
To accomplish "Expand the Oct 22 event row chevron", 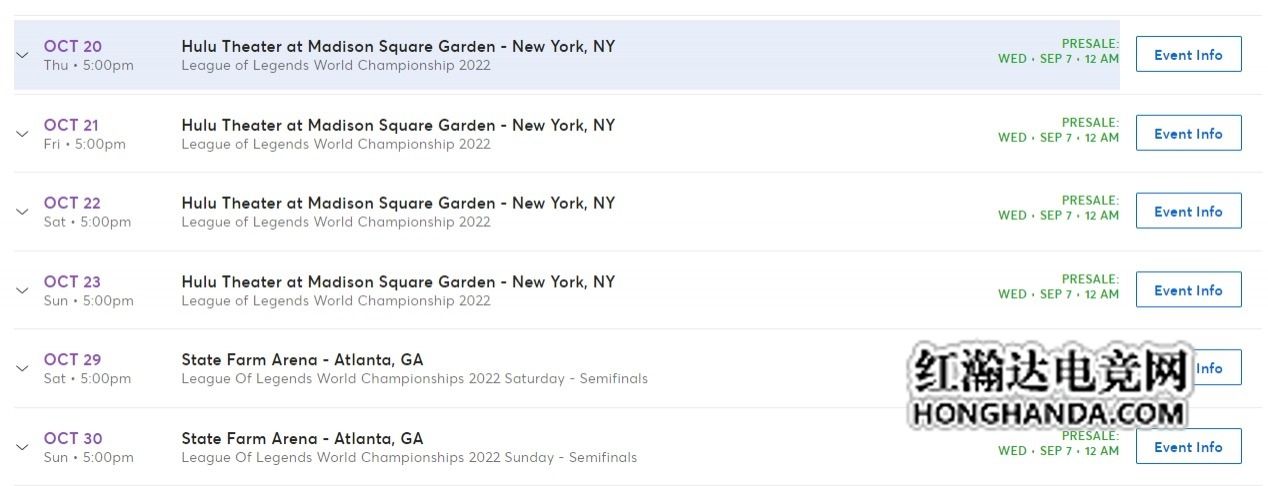I will (22, 212).
